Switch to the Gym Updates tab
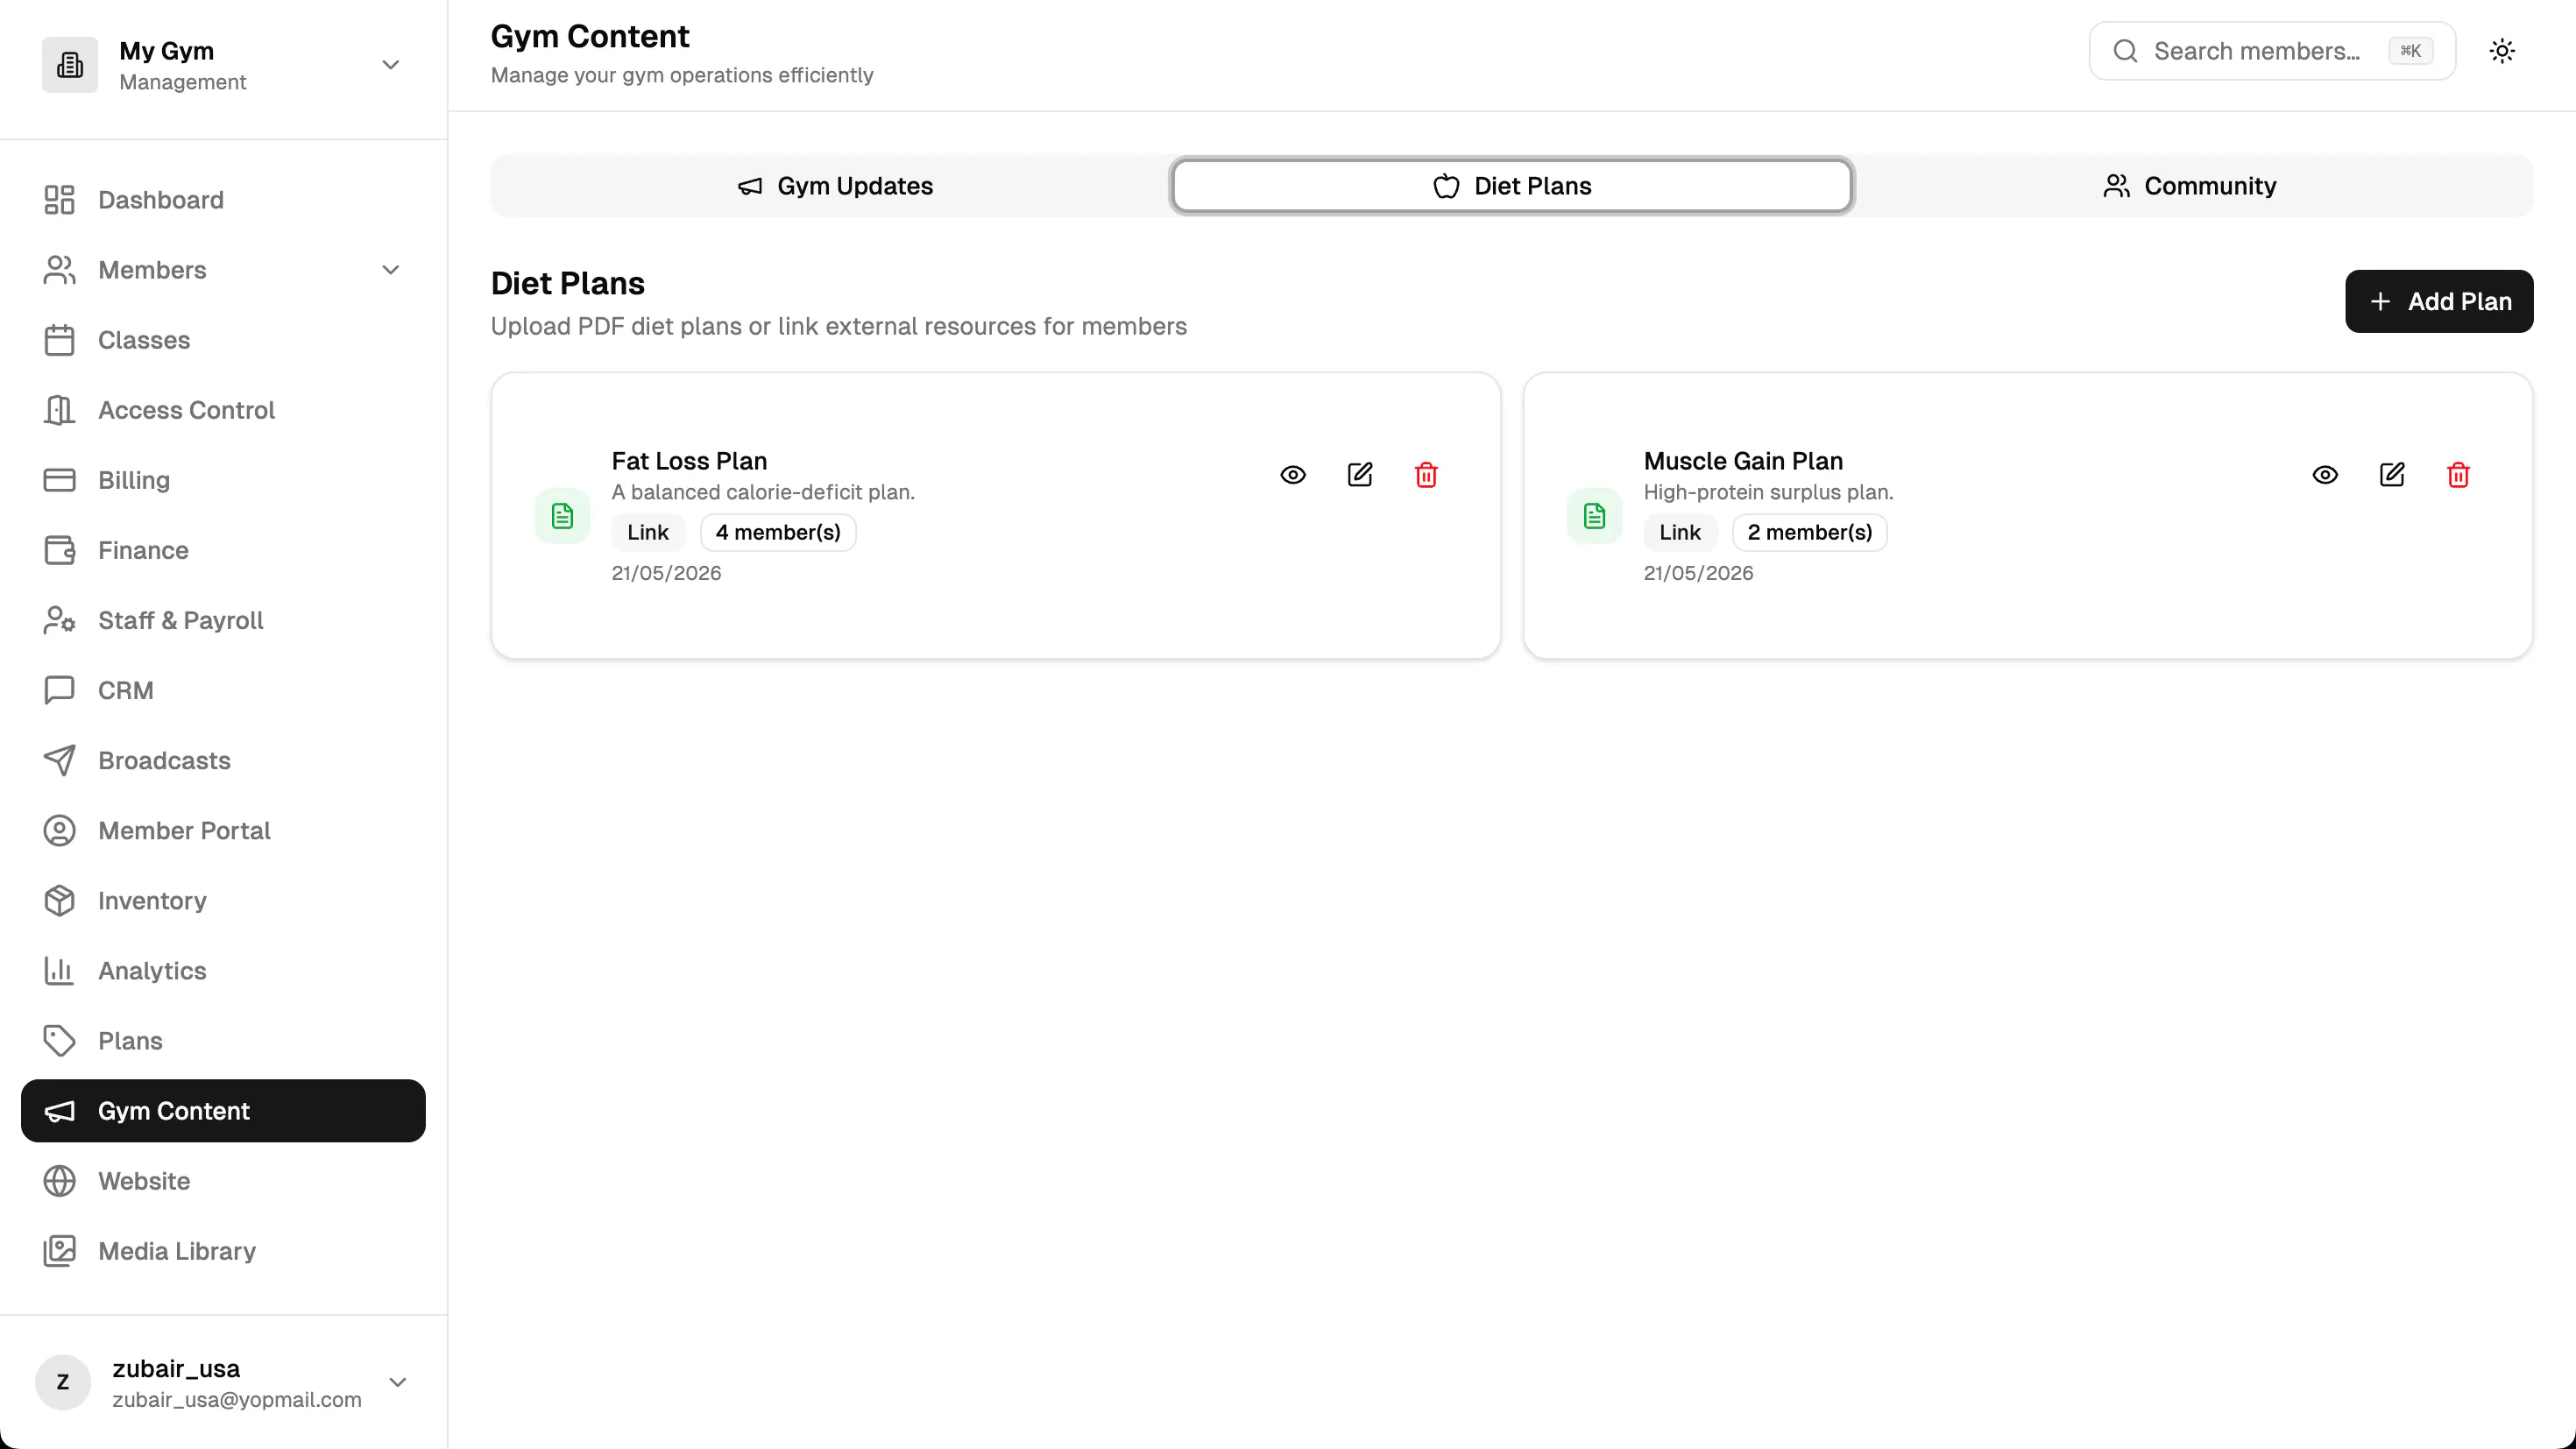Image resolution: width=2576 pixels, height=1449 pixels. (x=834, y=186)
